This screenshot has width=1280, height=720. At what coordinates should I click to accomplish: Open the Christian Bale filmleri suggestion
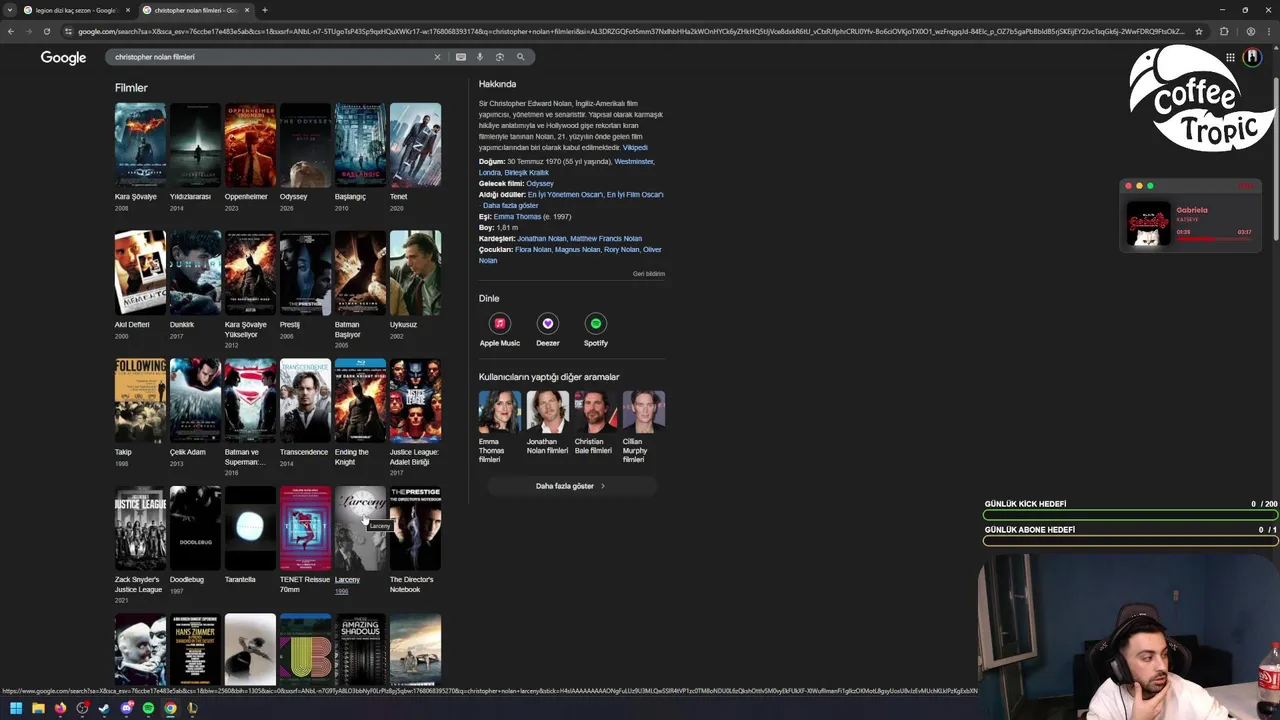(595, 422)
